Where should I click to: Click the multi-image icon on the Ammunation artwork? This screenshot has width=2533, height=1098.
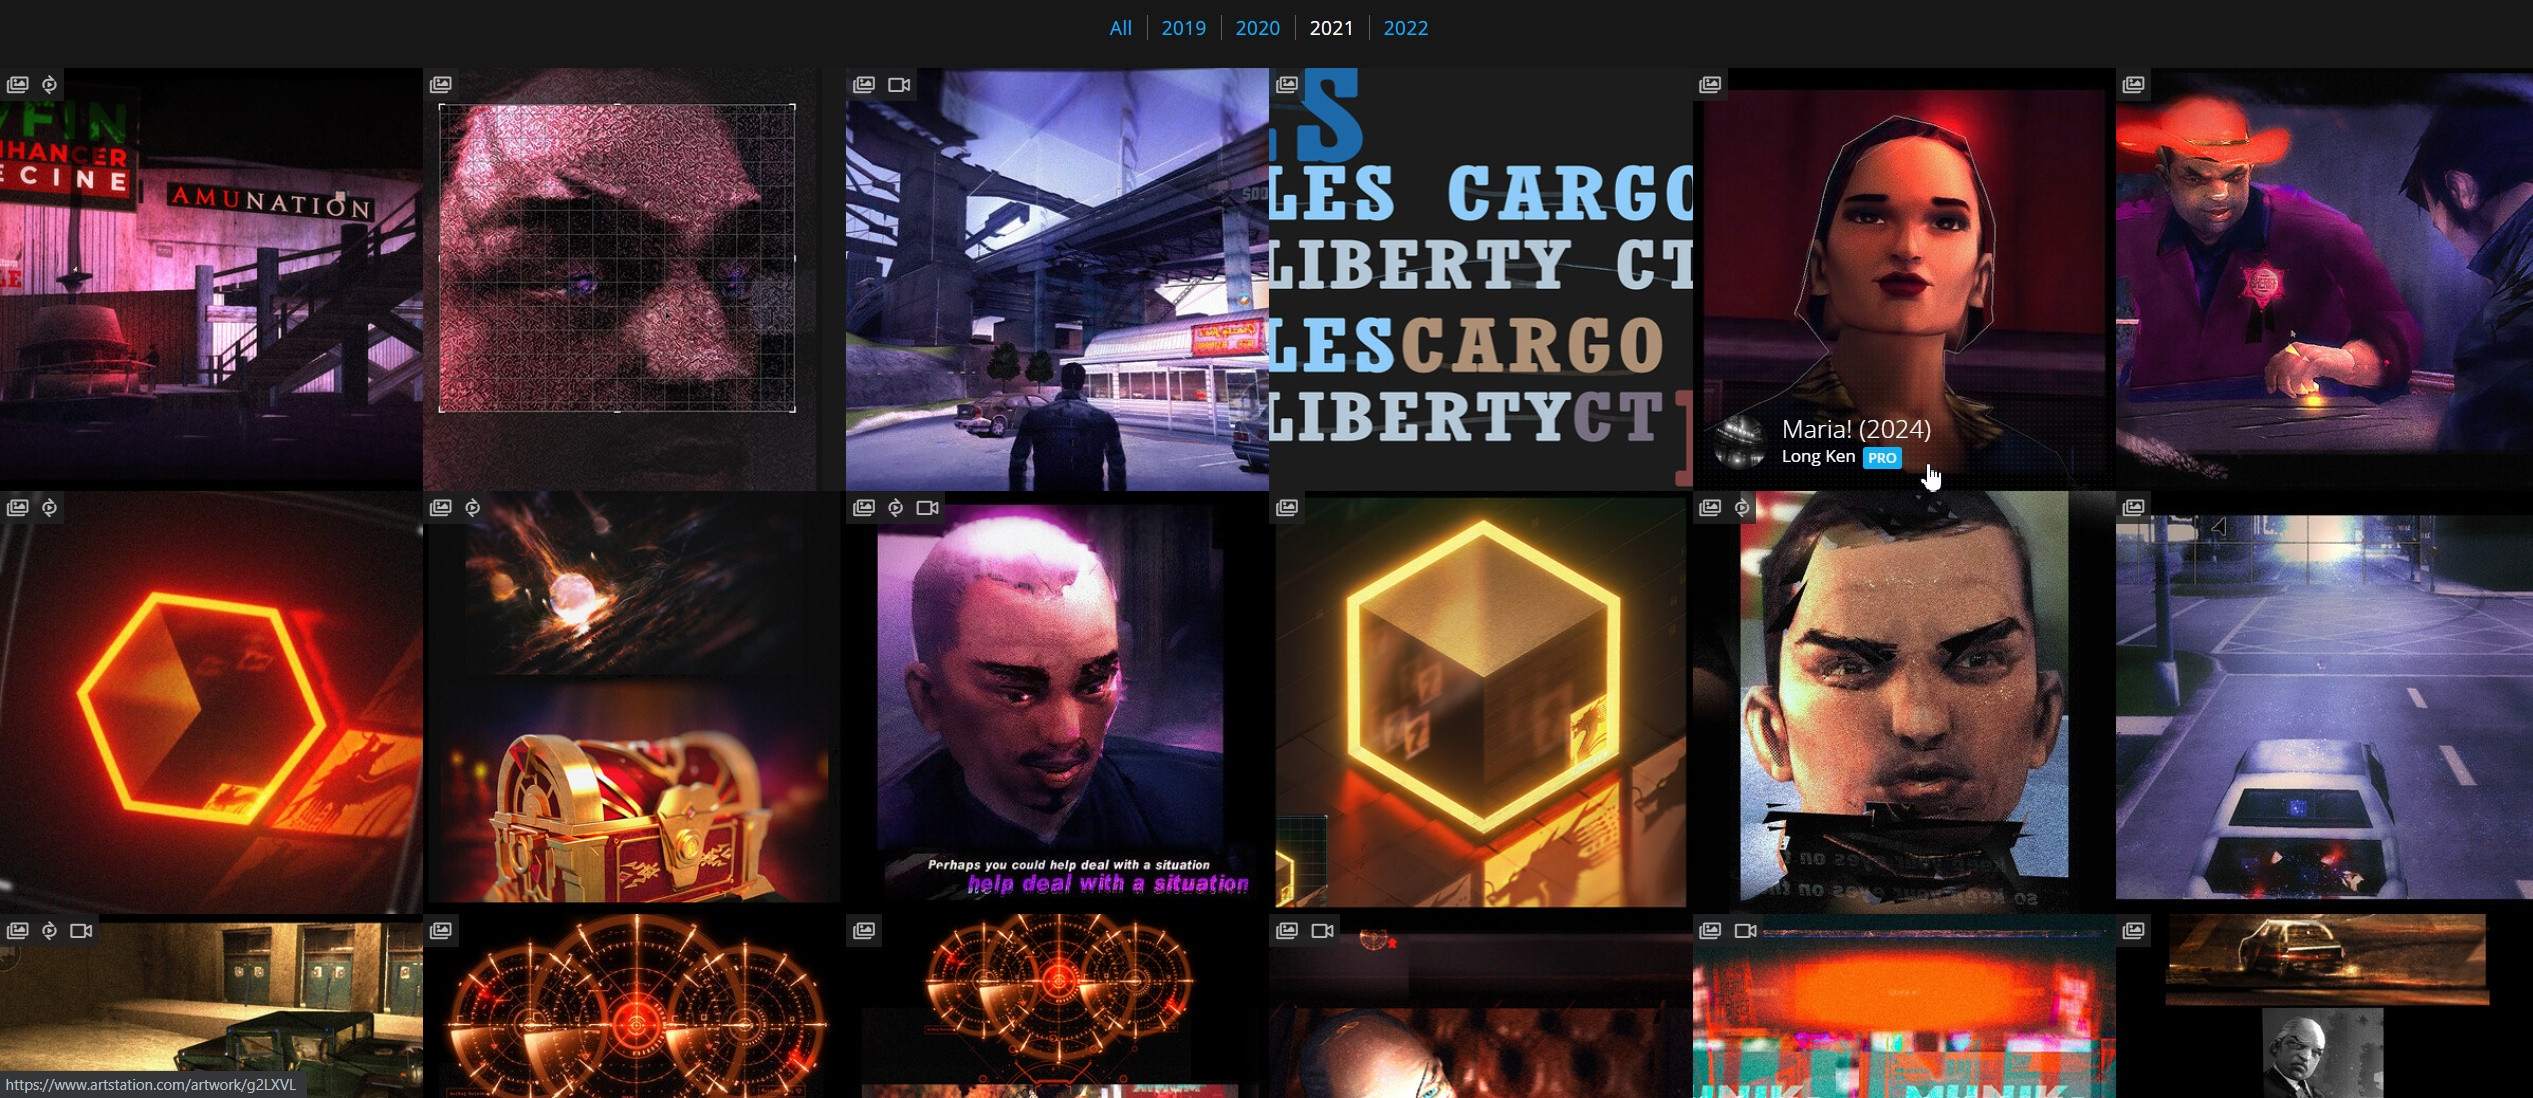pos(18,85)
